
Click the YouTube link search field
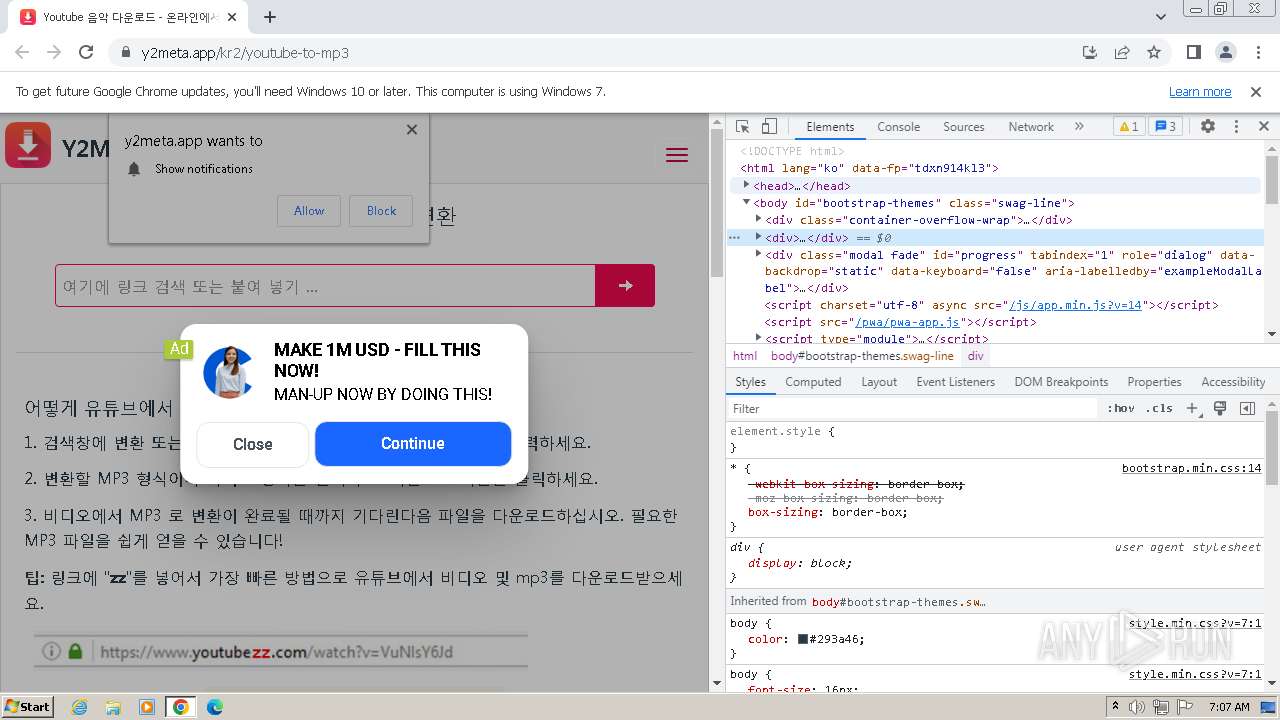325,286
